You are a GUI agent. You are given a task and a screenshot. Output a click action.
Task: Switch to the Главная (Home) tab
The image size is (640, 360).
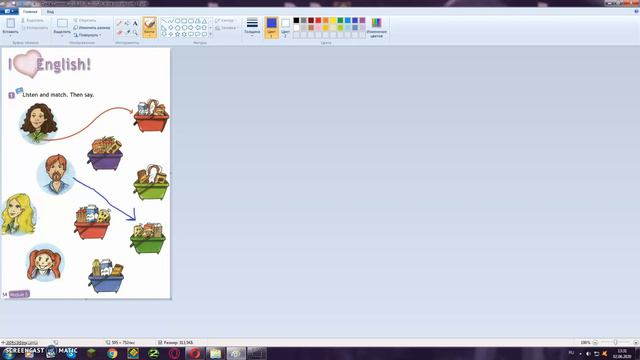pos(30,12)
